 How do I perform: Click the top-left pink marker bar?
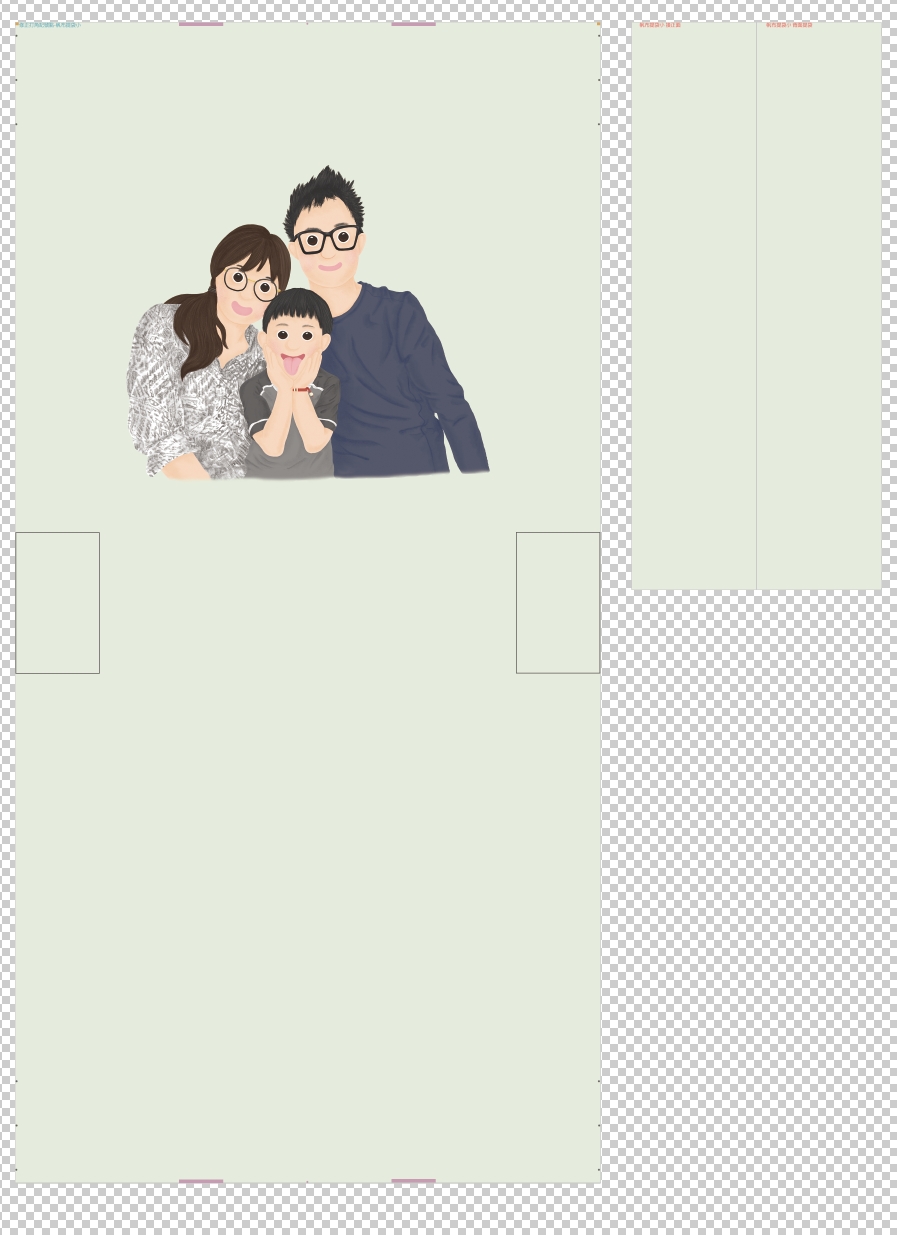pos(201,23)
